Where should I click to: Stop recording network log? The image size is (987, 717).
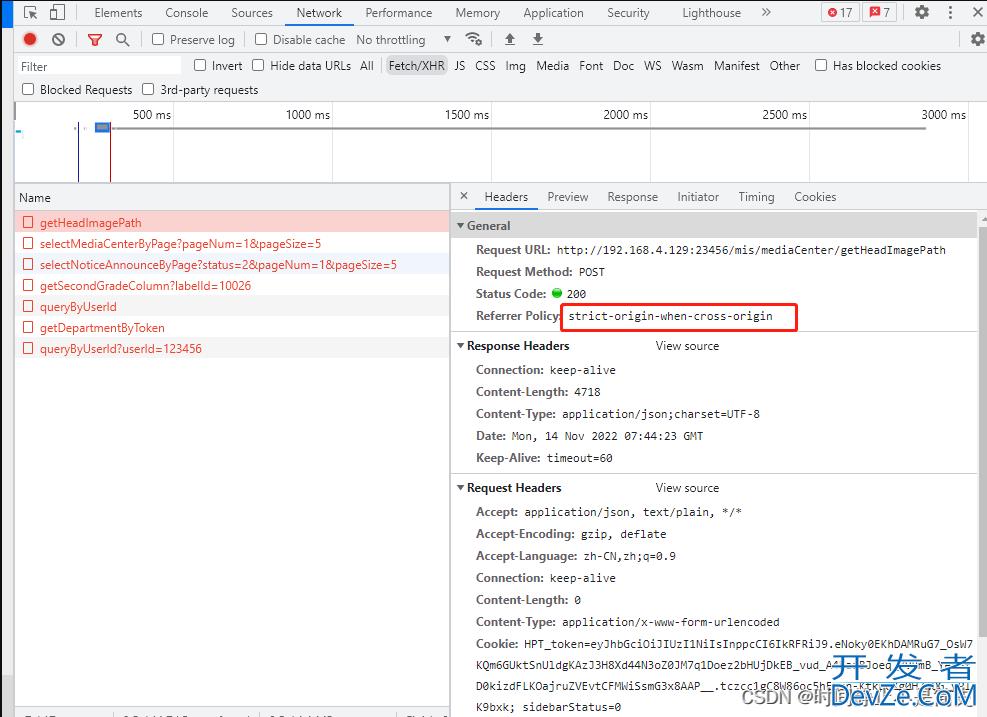[x=30, y=40]
